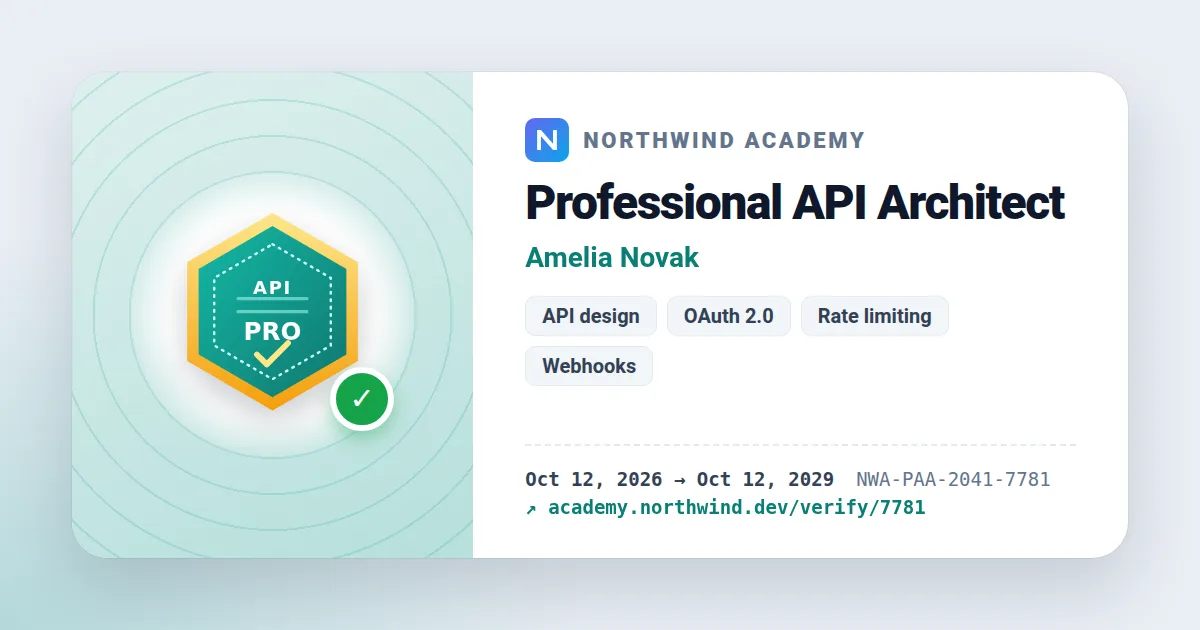Click the NORTHWIND ACADEMY issuer text

pyautogui.click(x=724, y=140)
